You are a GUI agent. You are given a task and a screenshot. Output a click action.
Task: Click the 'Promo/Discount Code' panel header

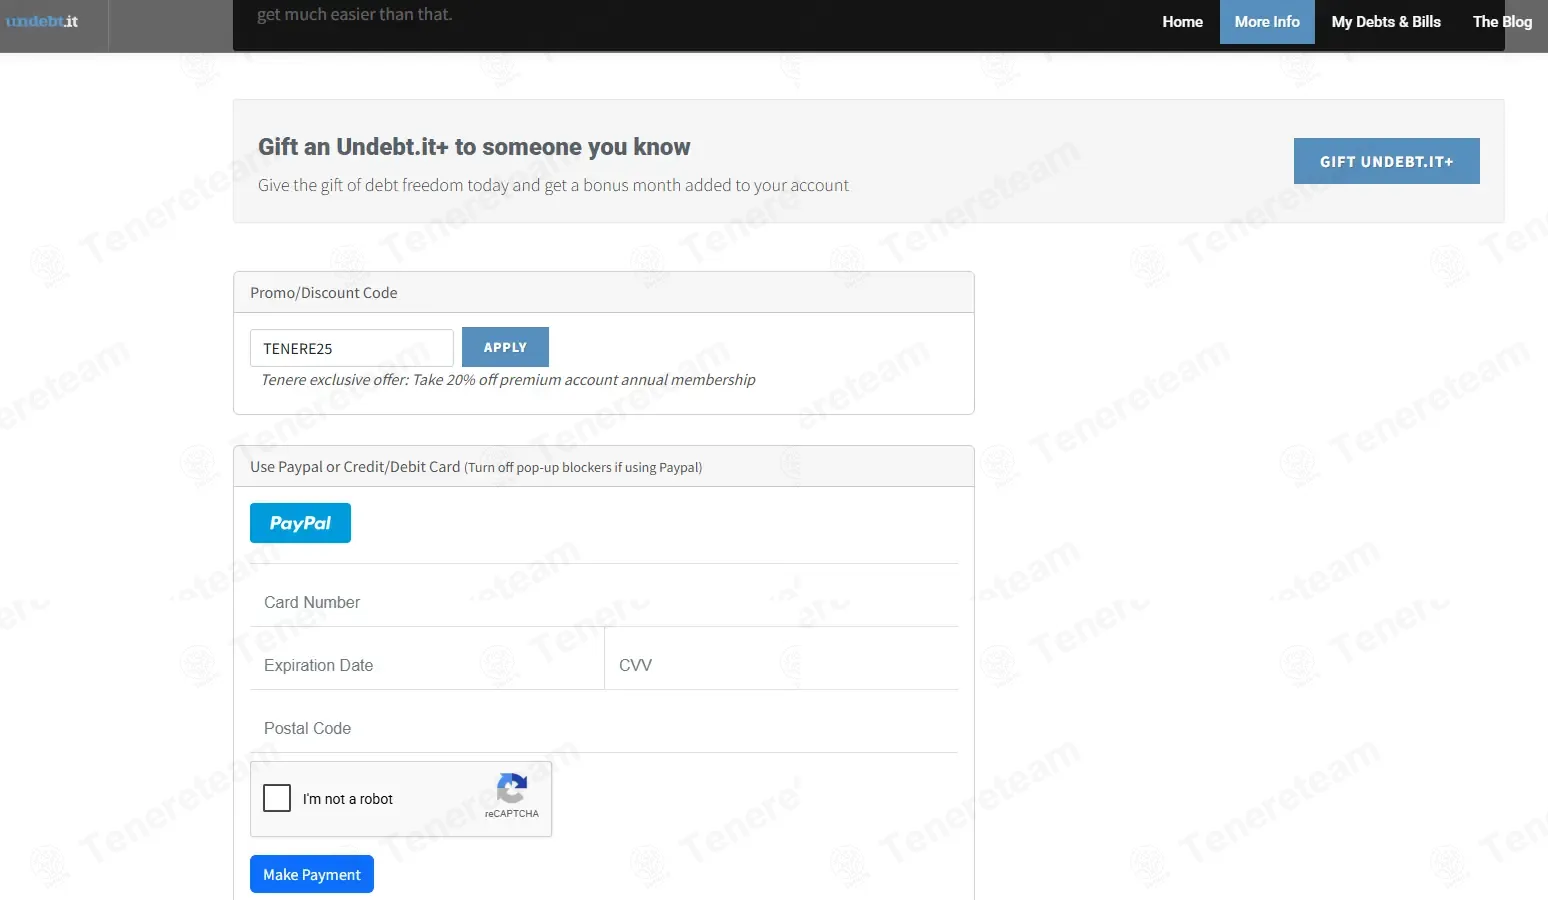pos(604,292)
